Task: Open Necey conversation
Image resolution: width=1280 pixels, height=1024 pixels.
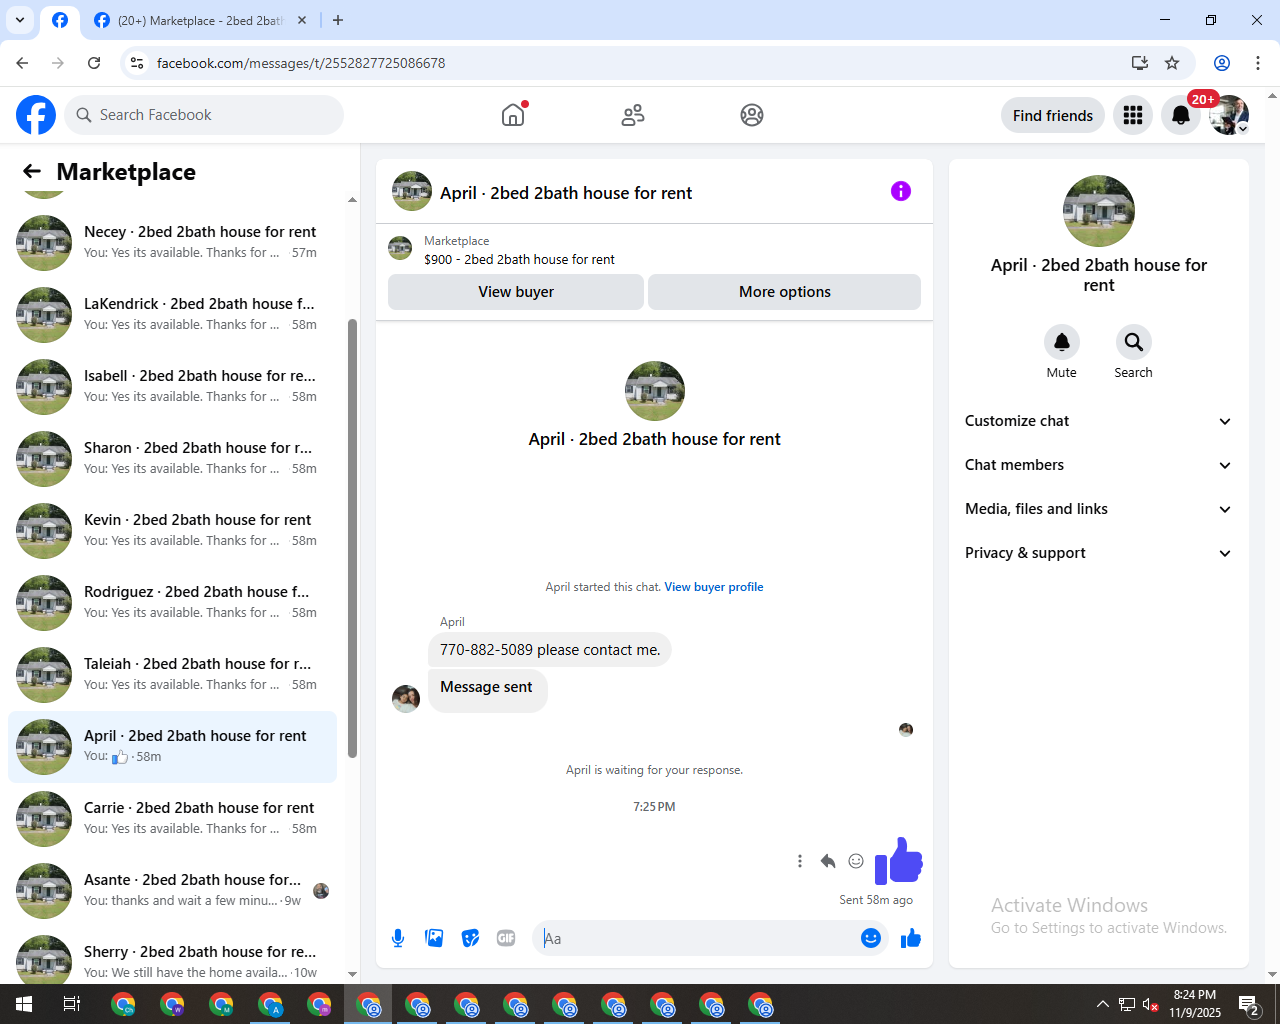Action: point(172,242)
